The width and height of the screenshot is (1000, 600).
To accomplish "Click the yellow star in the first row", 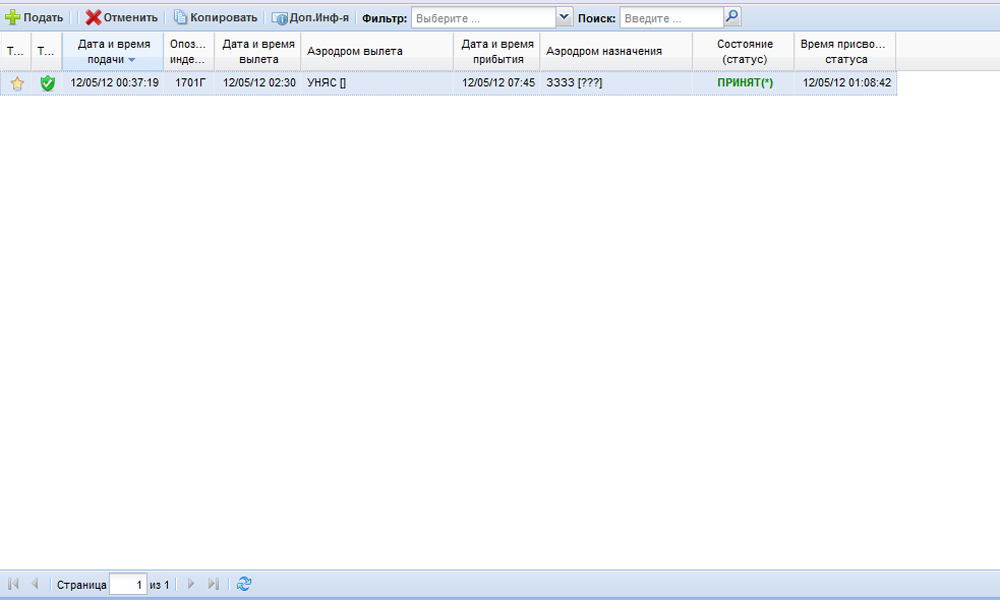I will 17,84.
